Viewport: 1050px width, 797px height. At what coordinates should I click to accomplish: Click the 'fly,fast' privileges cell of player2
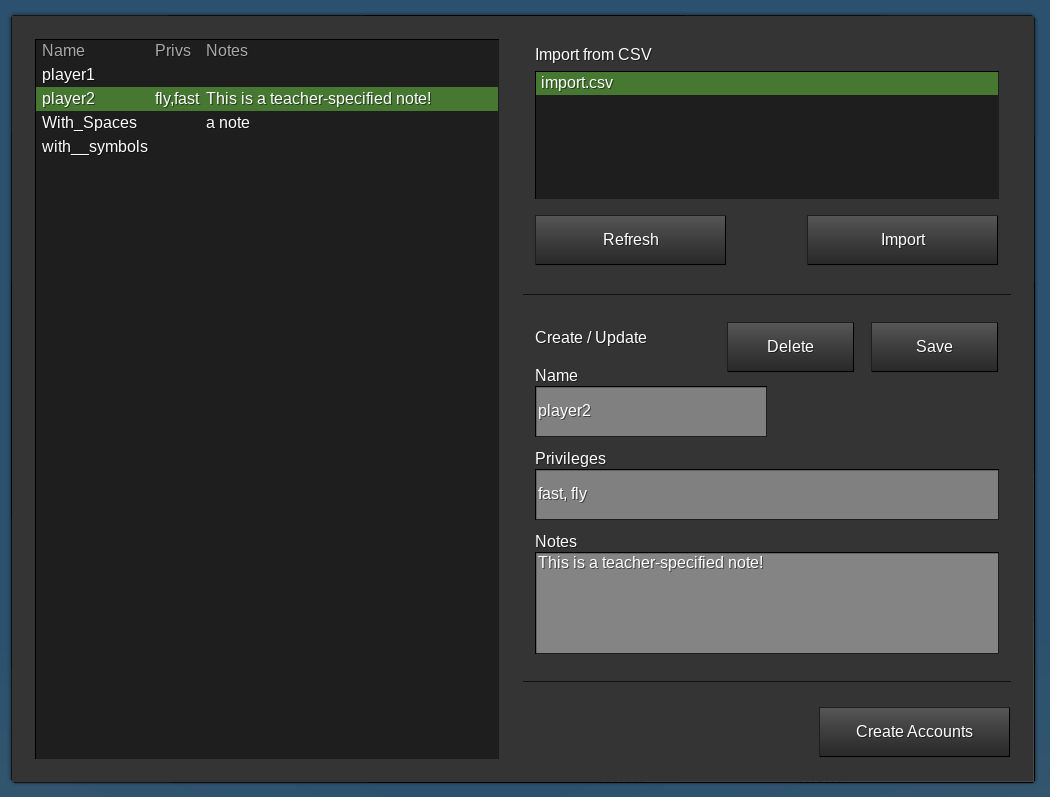tap(177, 99)
